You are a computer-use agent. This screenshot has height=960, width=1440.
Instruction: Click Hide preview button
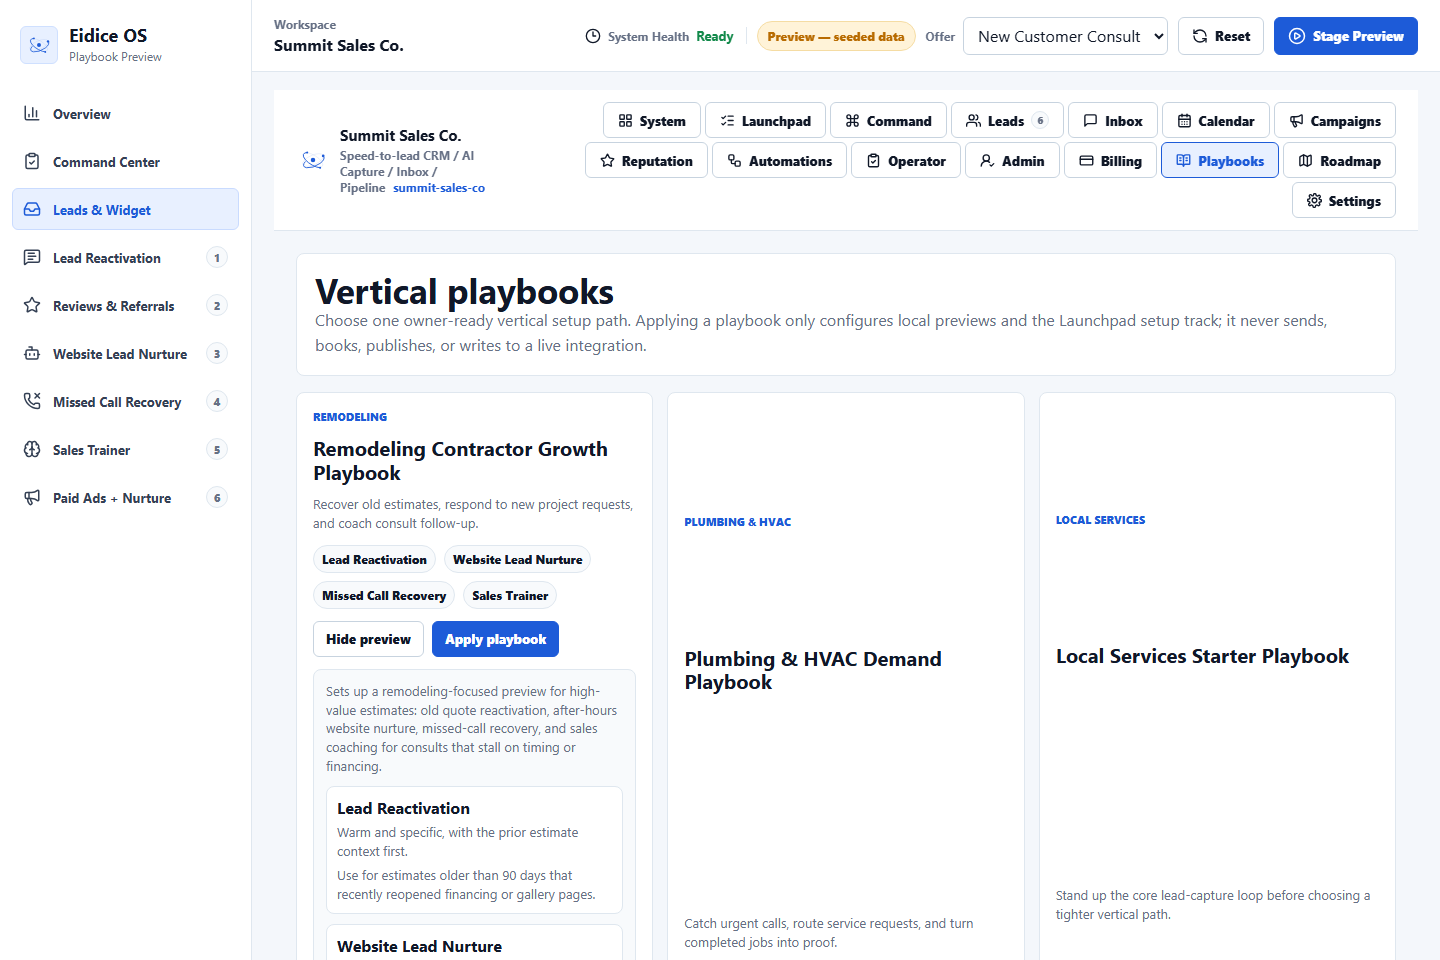pyautogui.click(x=368, y=639)
